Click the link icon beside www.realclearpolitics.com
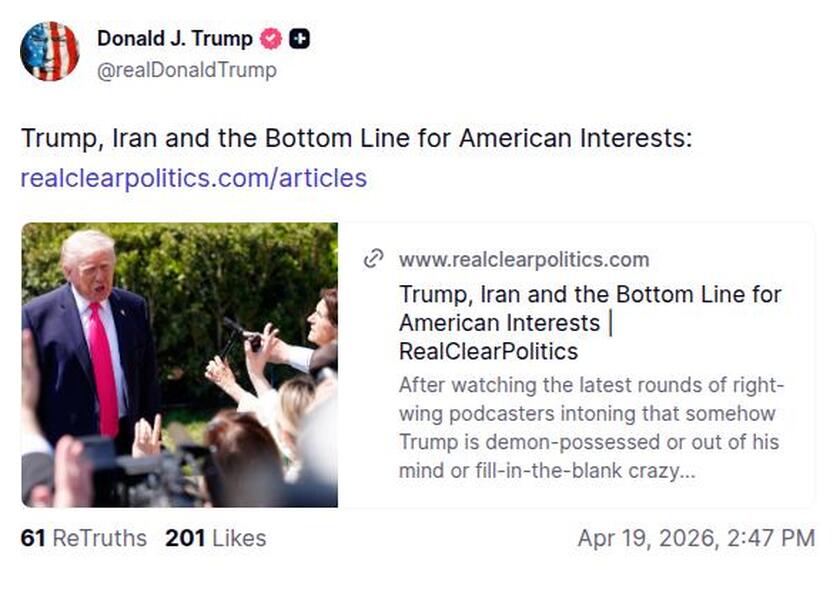 pyautogui.click(x=374, y=259)
